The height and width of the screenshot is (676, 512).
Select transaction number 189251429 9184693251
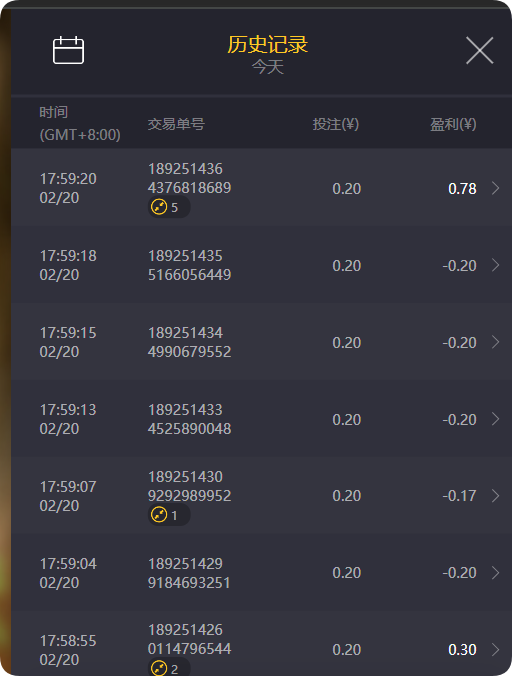pyautogui.click(x=189, y=573)
